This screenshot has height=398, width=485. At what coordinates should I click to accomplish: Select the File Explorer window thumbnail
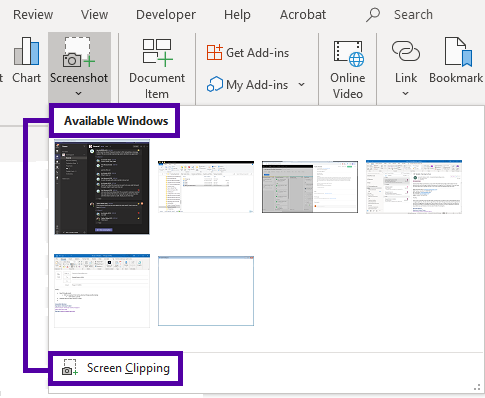[x=206, y=187]
